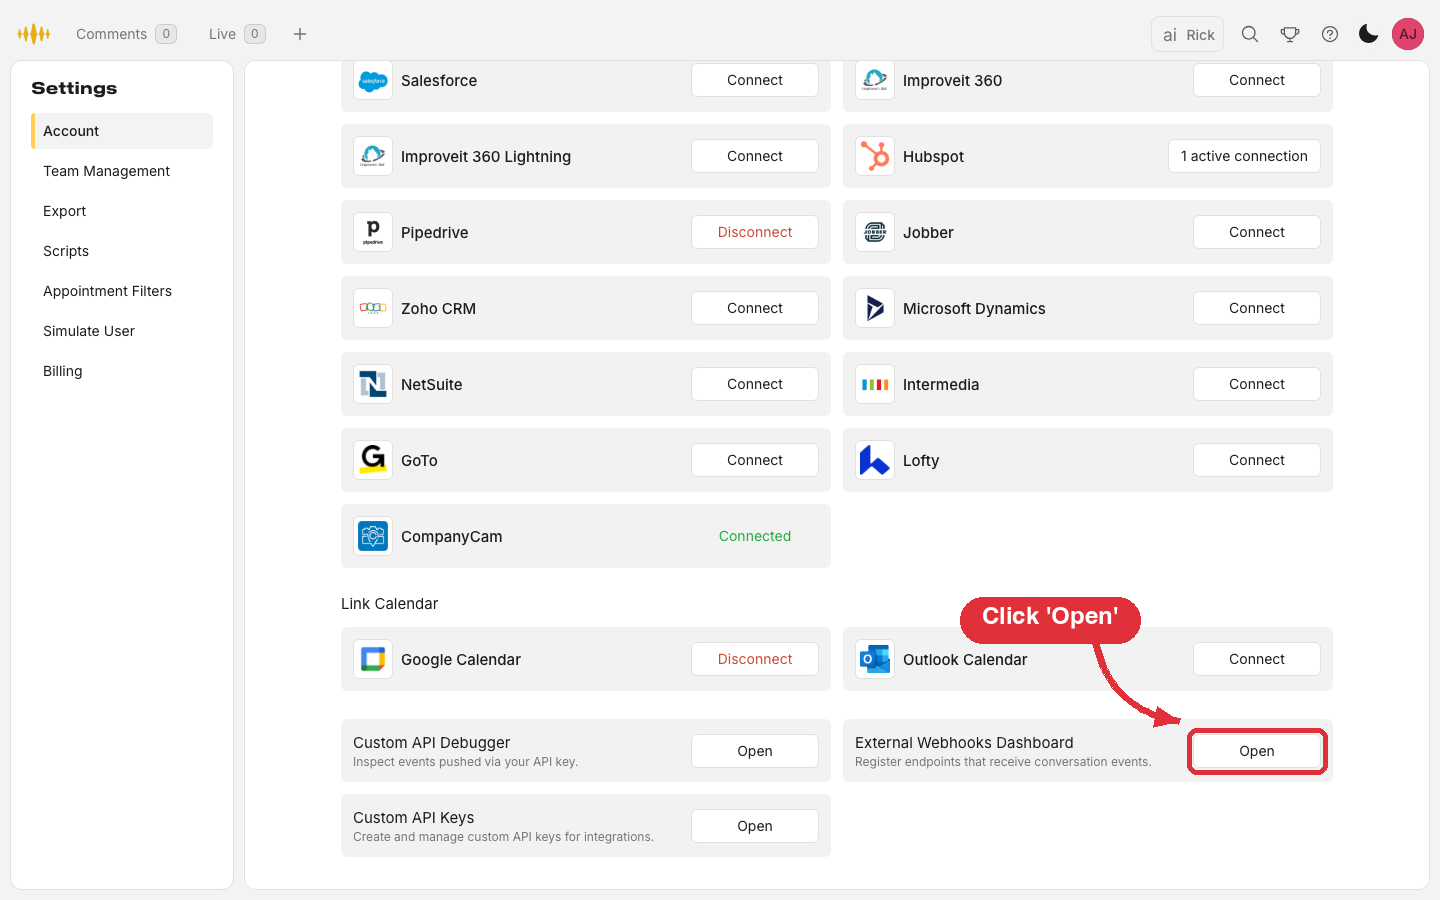Open Scripts settings page
The width and height of the screenshot is (1440, 900).
coord(122,251)
